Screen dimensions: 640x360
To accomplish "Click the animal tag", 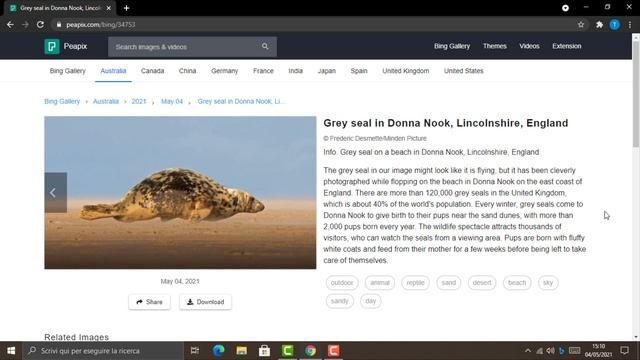I will point(380,282).
